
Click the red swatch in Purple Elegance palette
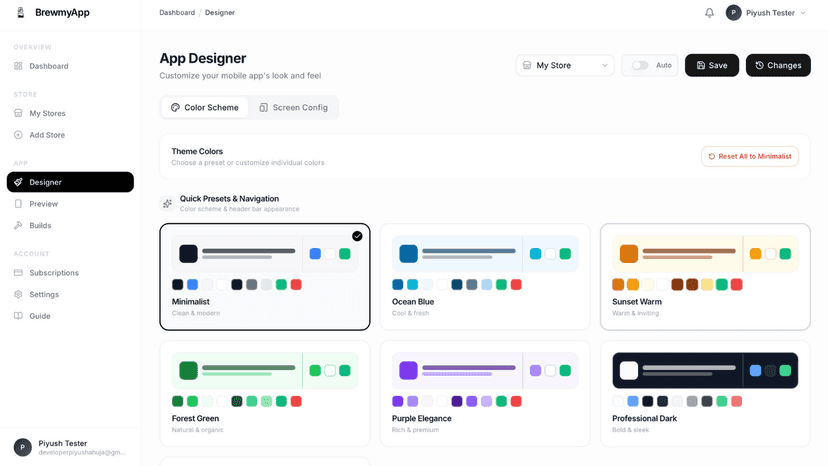(516, 402)
